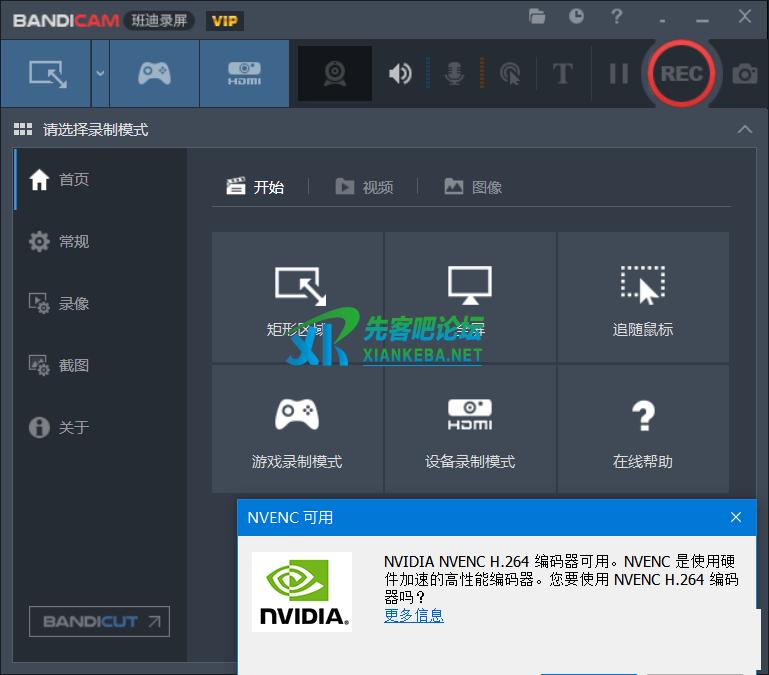Click the 更多信息 link
Image resolution: width=769 pixels, height=675 pixels.
click(413, 616)
